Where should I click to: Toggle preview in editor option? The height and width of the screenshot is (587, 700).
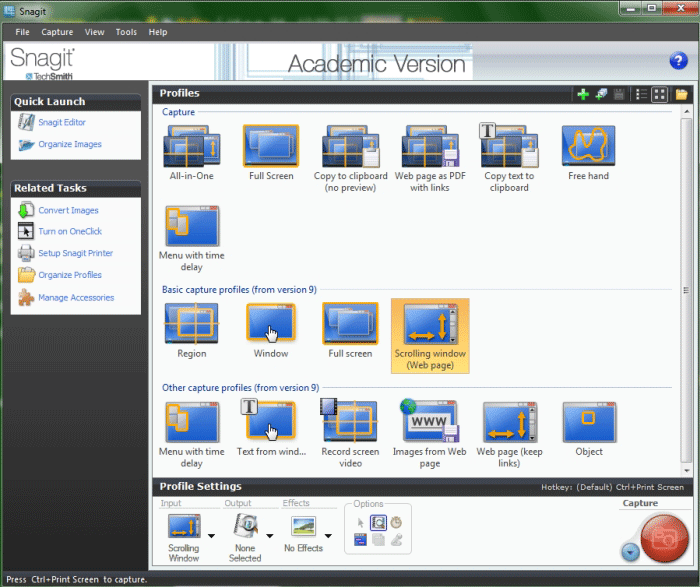[378, 522]
